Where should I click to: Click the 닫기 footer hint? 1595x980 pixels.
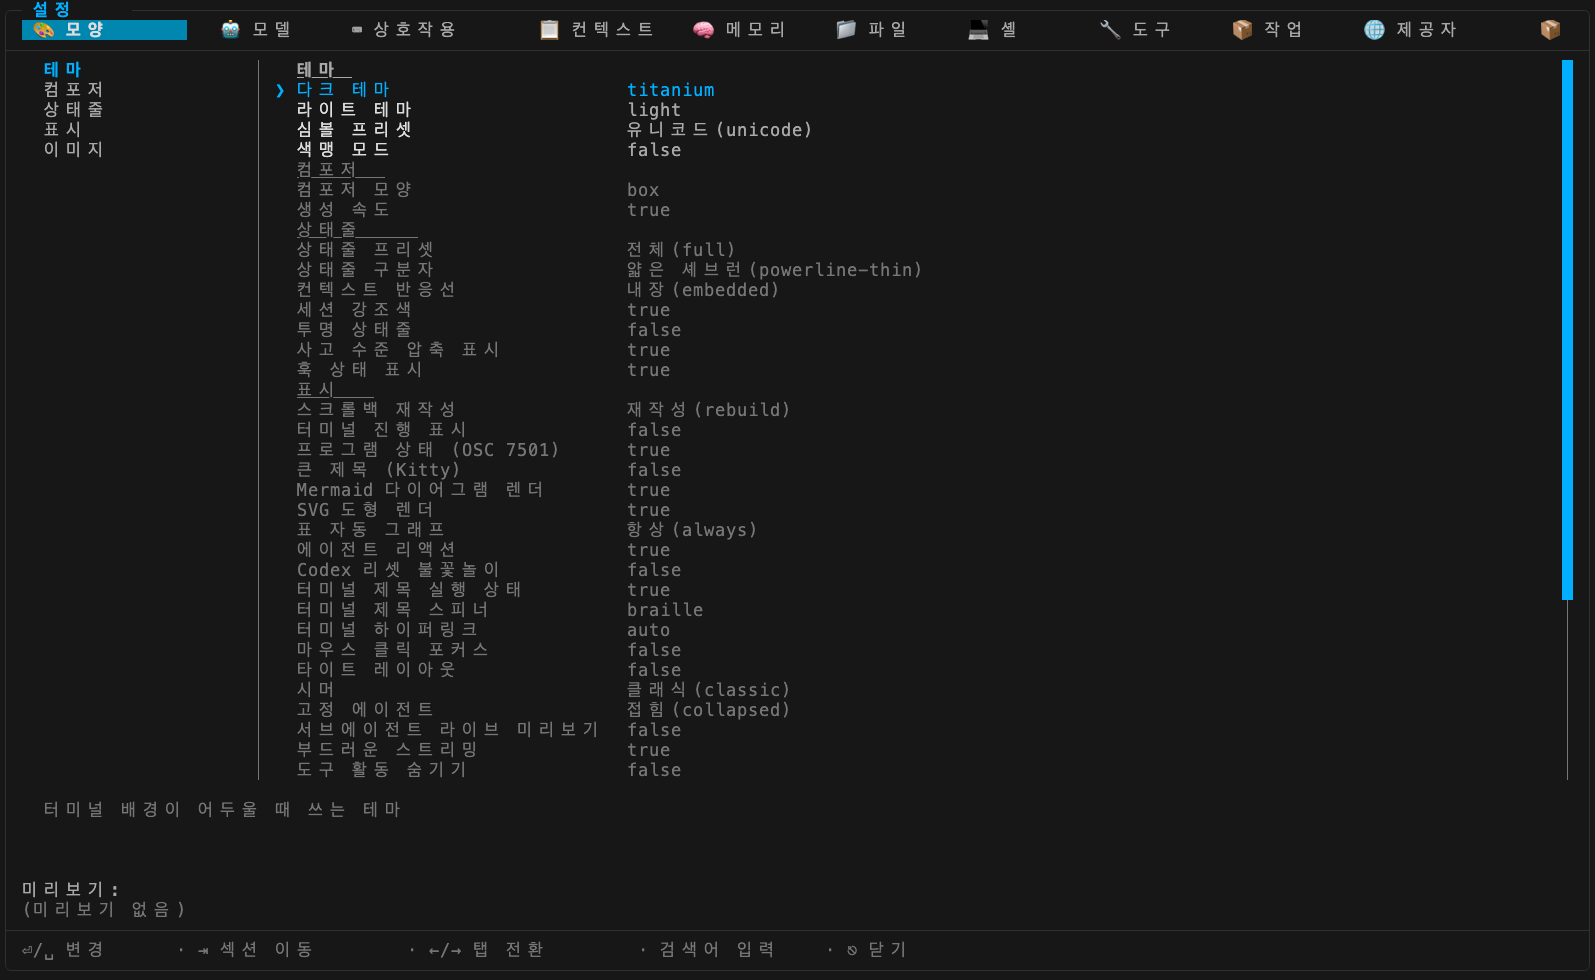point(876,949)
